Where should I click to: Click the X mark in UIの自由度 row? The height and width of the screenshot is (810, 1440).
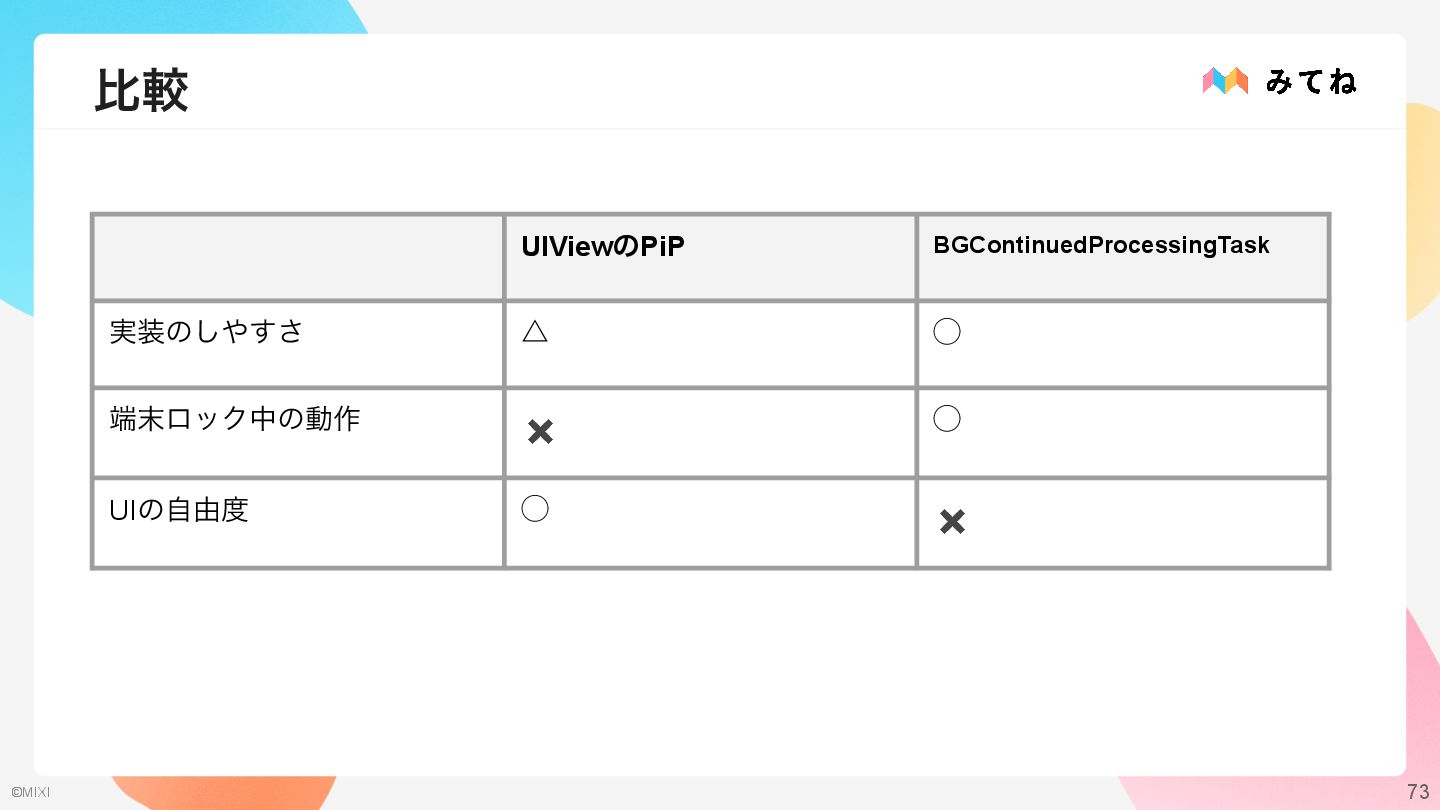click(952, 521)
